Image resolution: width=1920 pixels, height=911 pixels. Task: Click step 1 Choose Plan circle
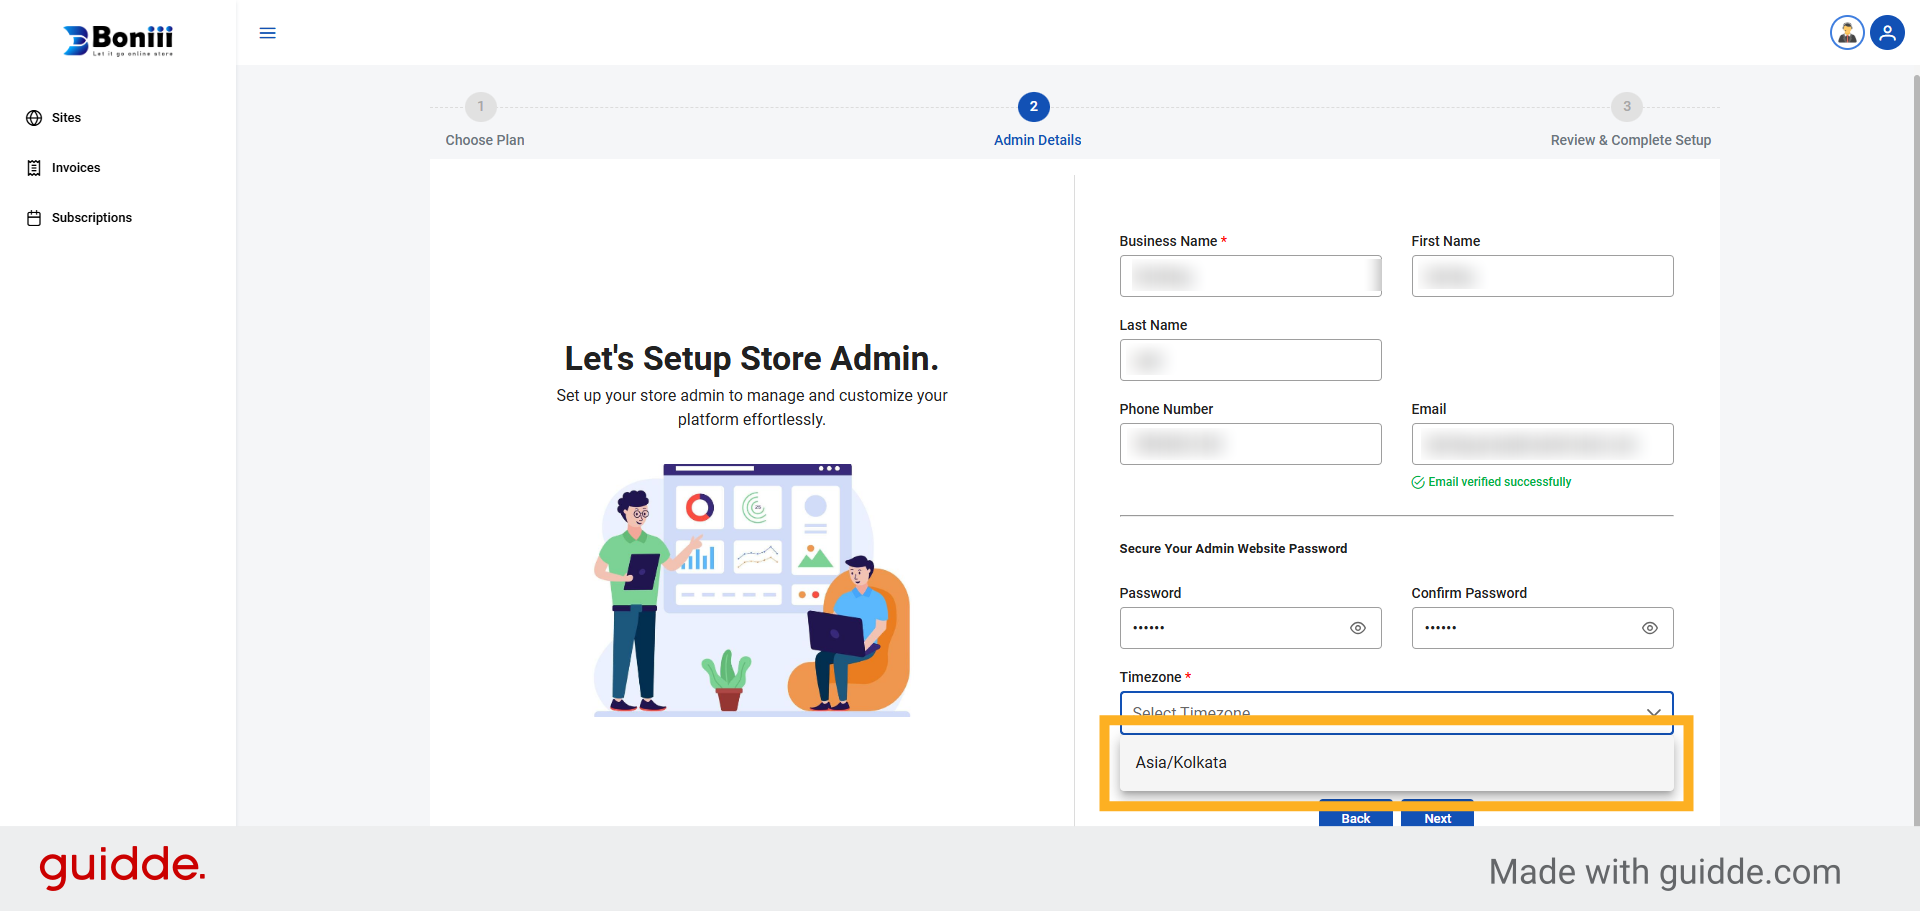[481, 106]
